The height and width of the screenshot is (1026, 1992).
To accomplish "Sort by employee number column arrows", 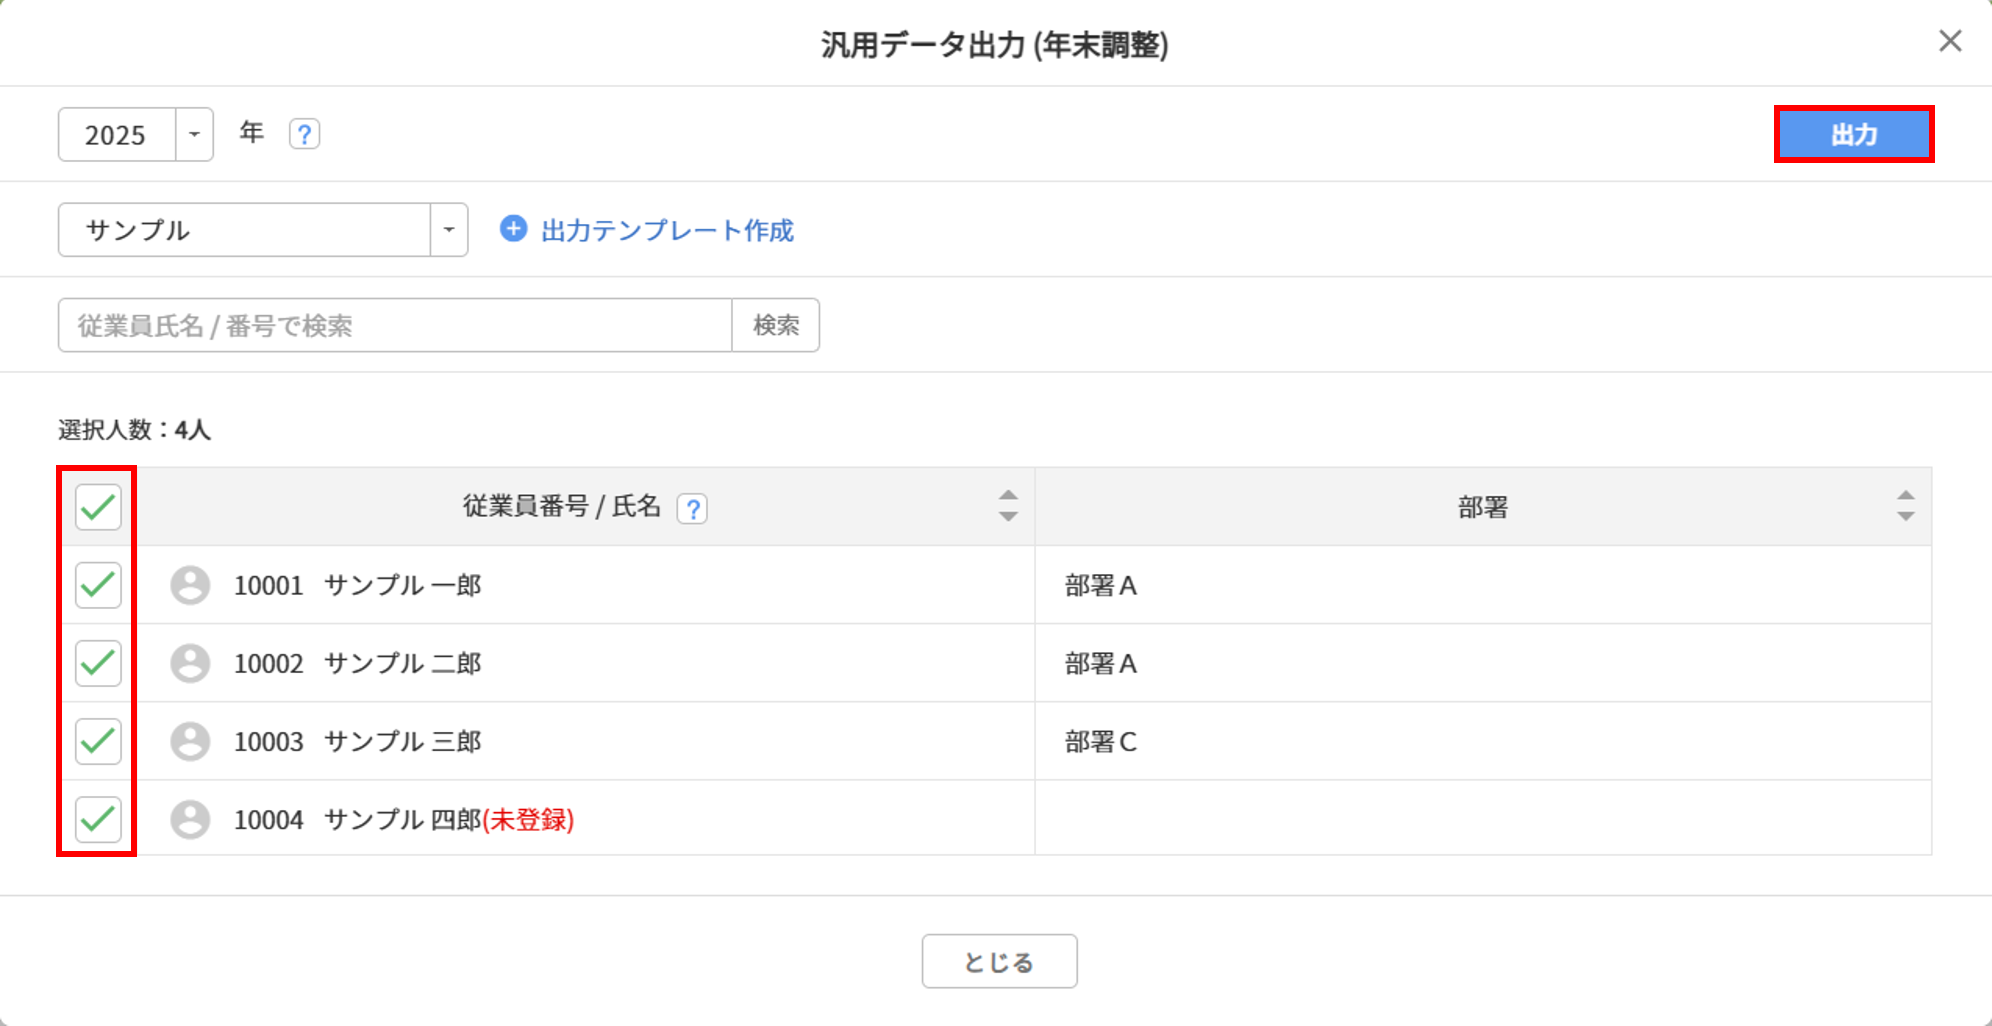I will coord(1008,506).
